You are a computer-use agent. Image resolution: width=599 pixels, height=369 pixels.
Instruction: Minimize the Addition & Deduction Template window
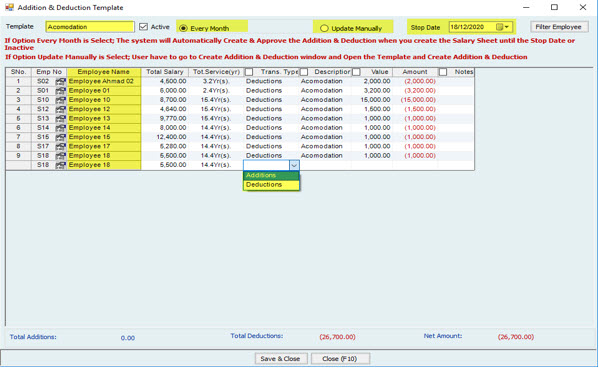tap(526, 7)
